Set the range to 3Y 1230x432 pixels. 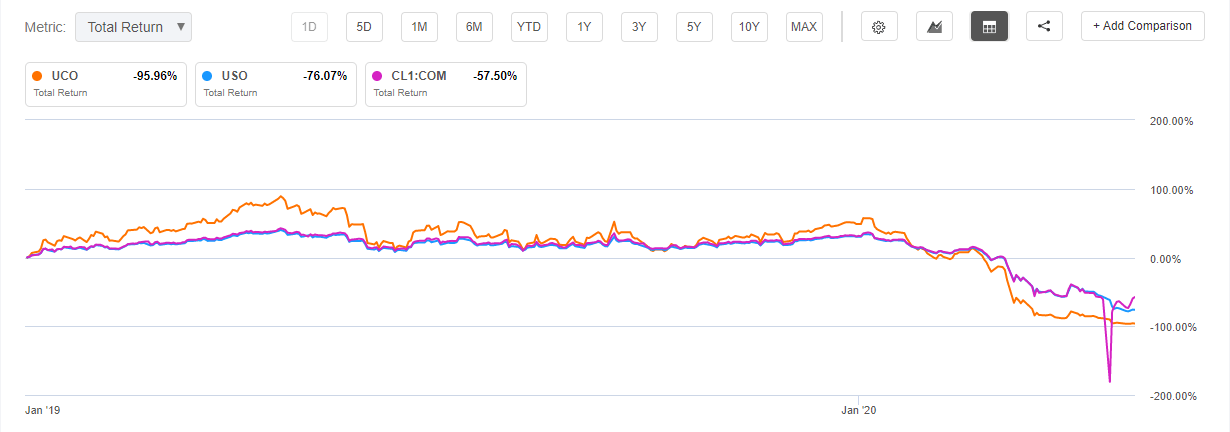click(x=639, y=27)
